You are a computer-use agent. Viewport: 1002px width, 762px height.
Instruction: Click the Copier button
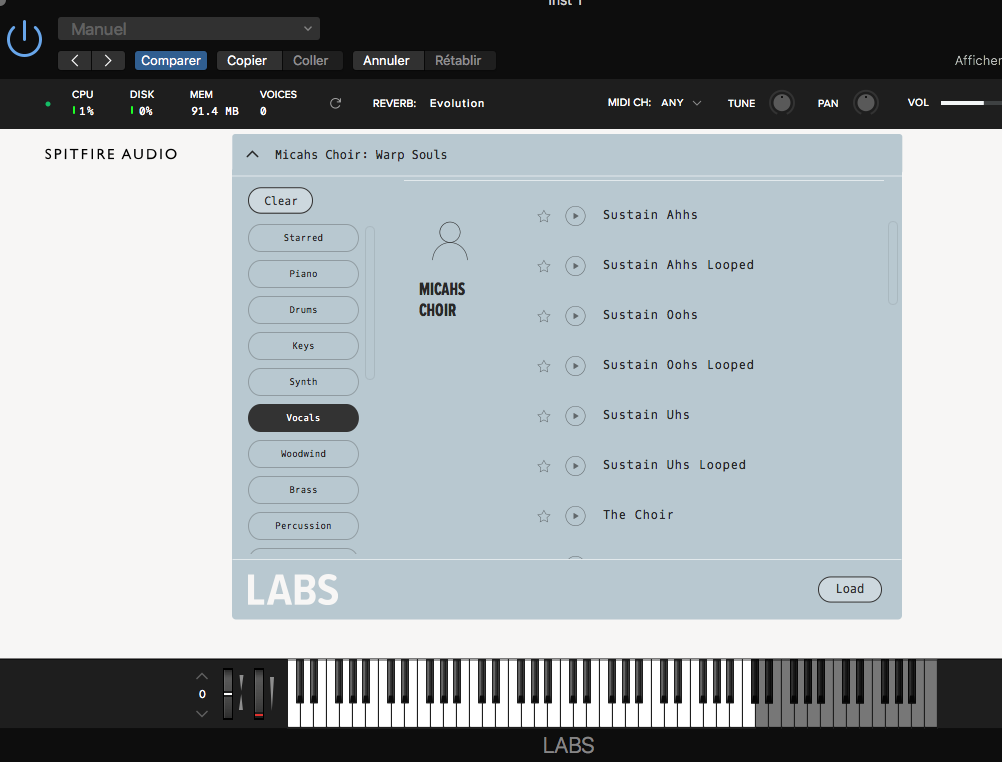pyautogui.click(x=247, y=61)
